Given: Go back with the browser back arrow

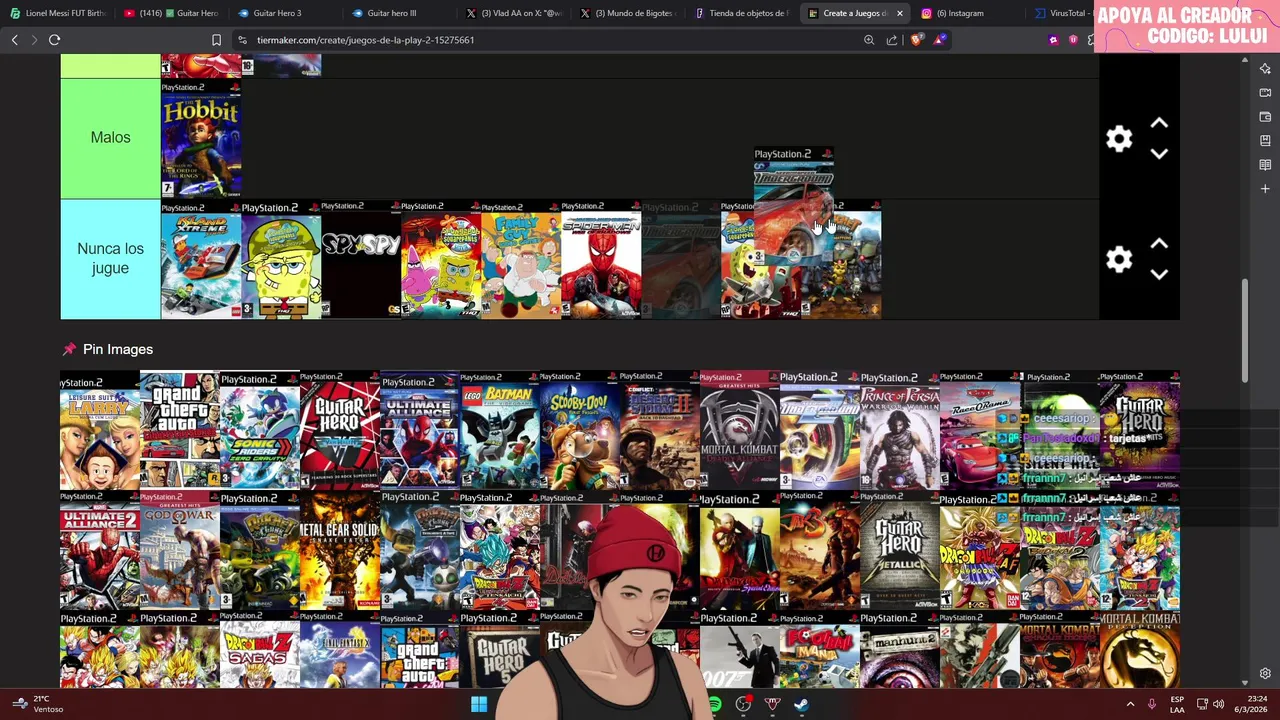Looking at the screenshot, I should tap(14, 40).
